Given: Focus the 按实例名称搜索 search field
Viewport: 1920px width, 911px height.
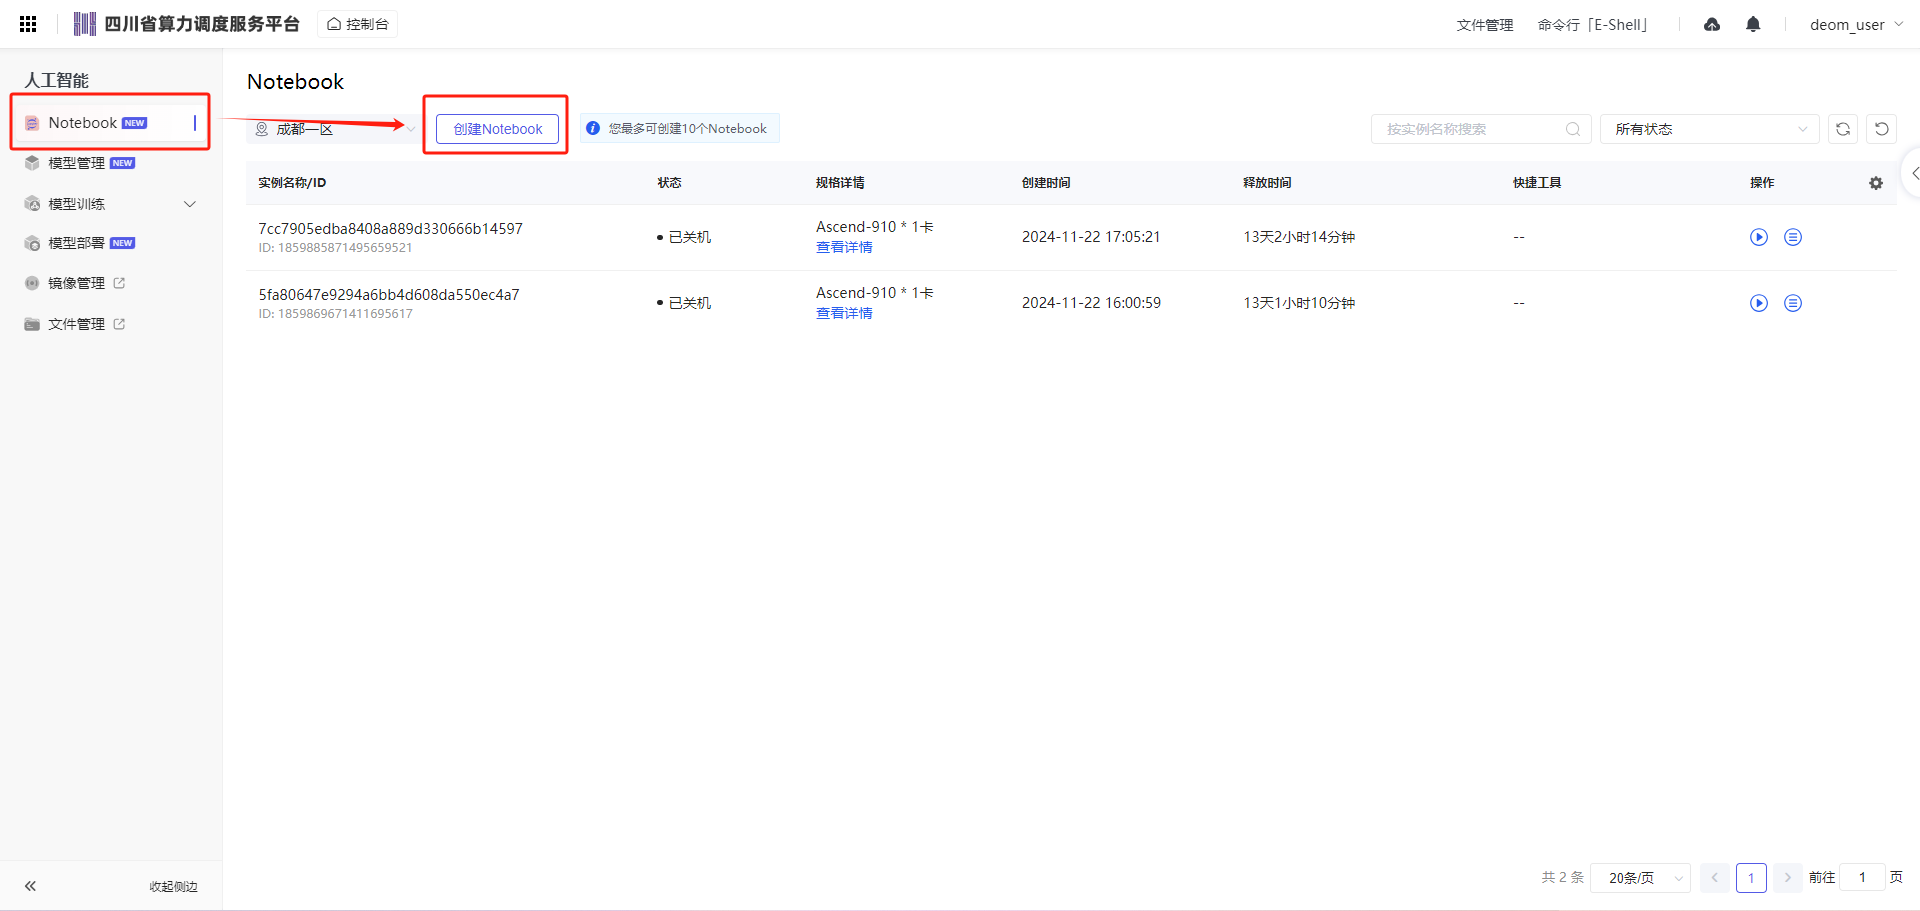Looking at the screenshot, I should click(x=1480, y=129).
